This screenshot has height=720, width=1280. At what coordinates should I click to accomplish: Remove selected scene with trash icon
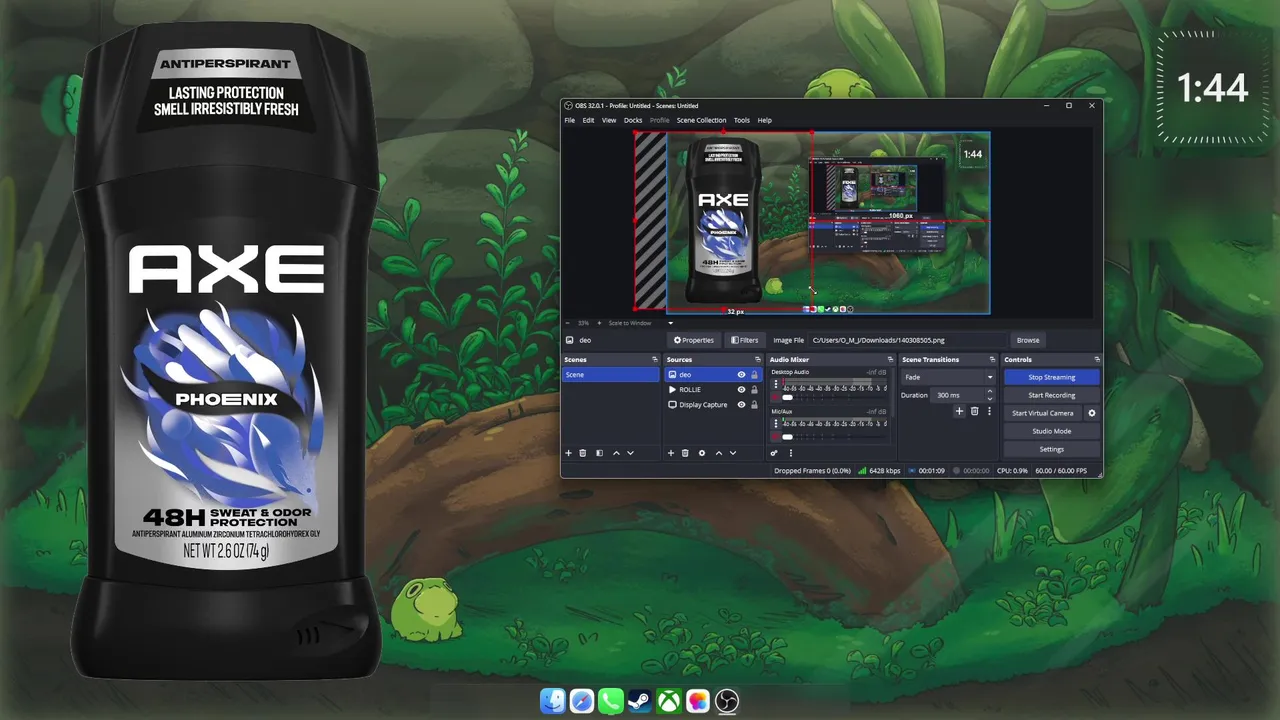[x=583, y=453]
